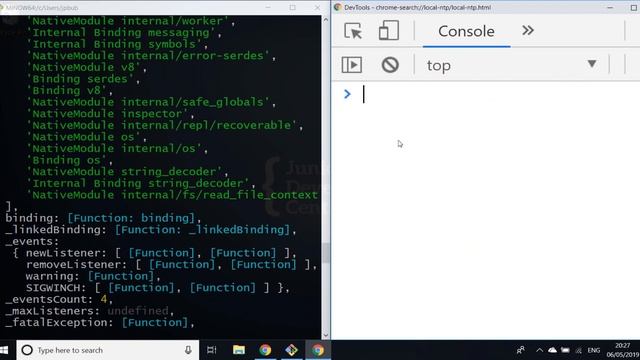Click the '[Function: binding]' text in terminal

(131, 218)
